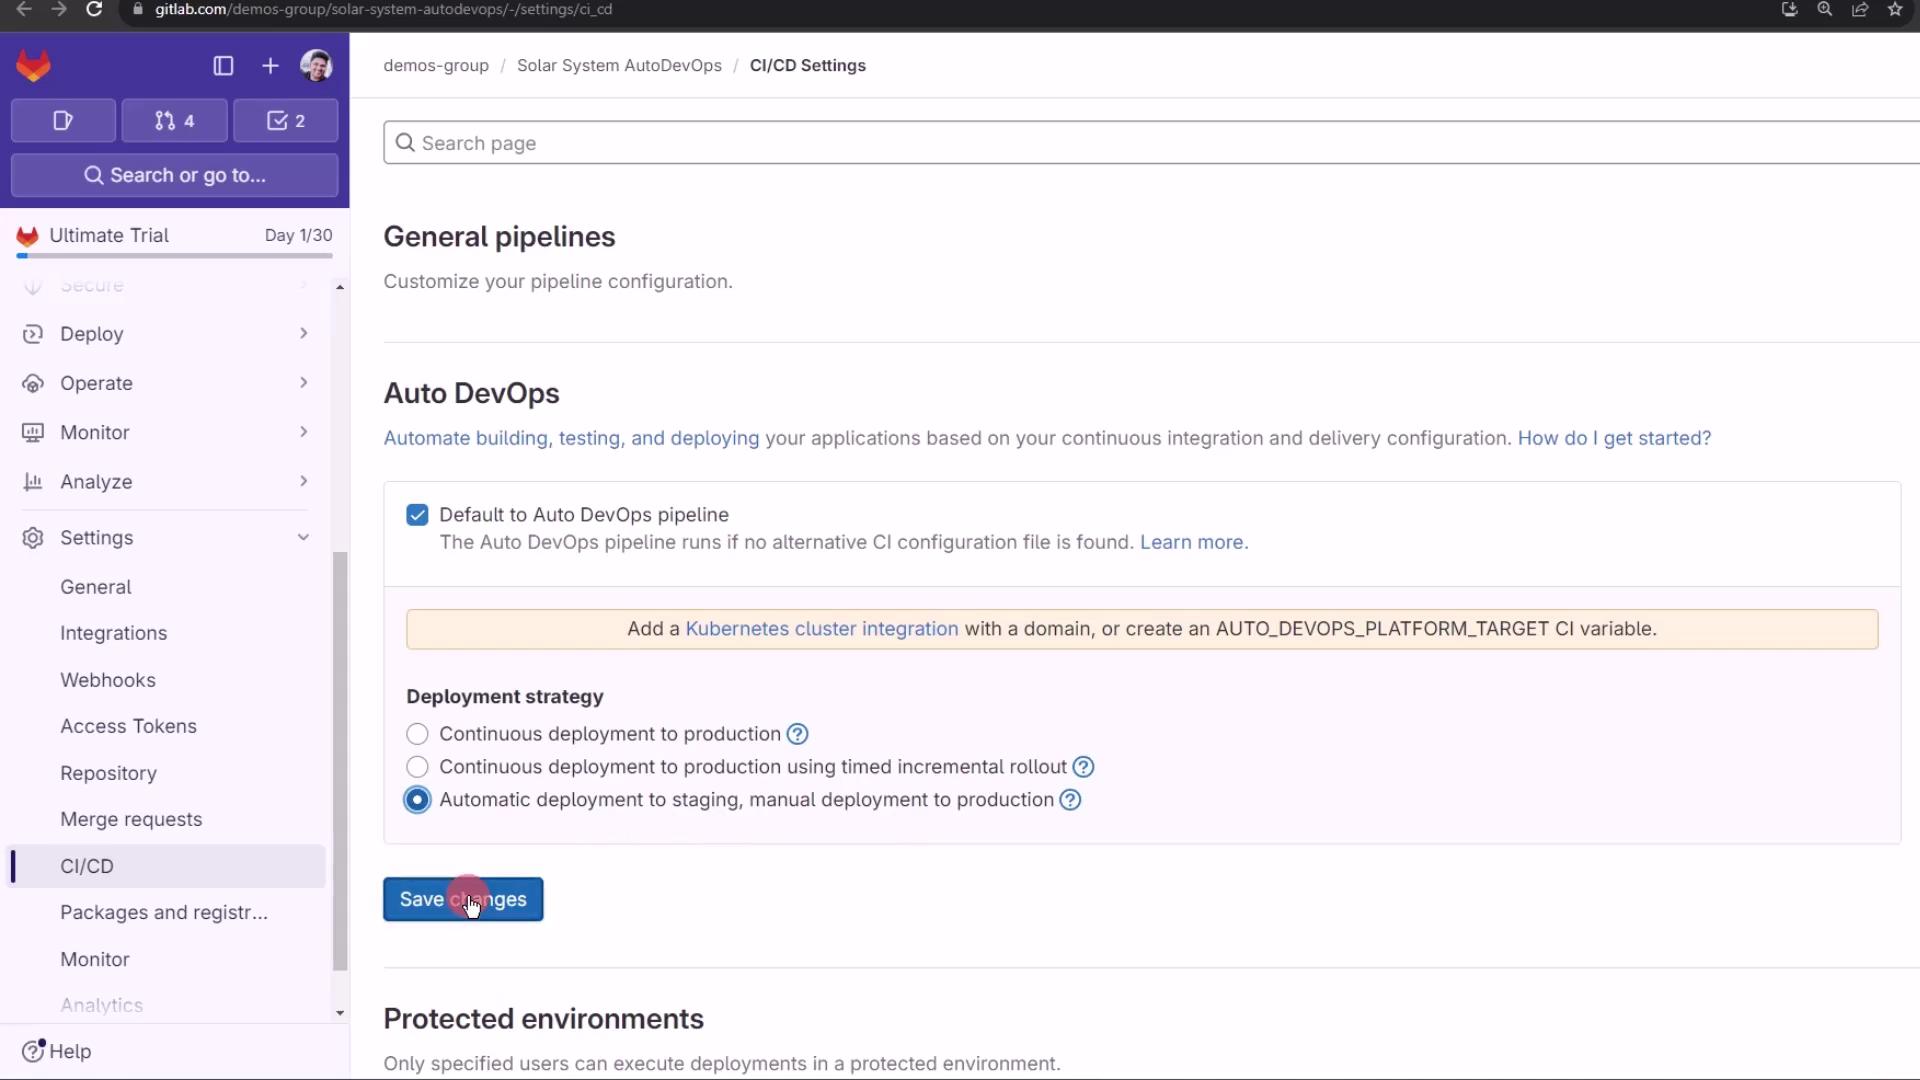Click the plus create new icon

(270, 66)
